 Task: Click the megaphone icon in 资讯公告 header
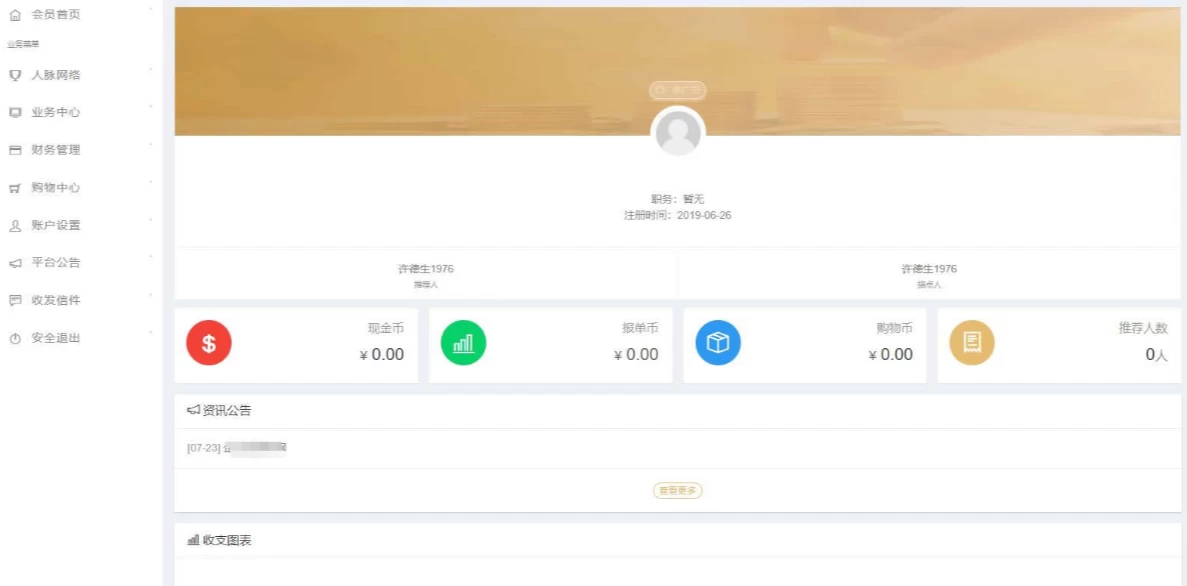[193, 410]
